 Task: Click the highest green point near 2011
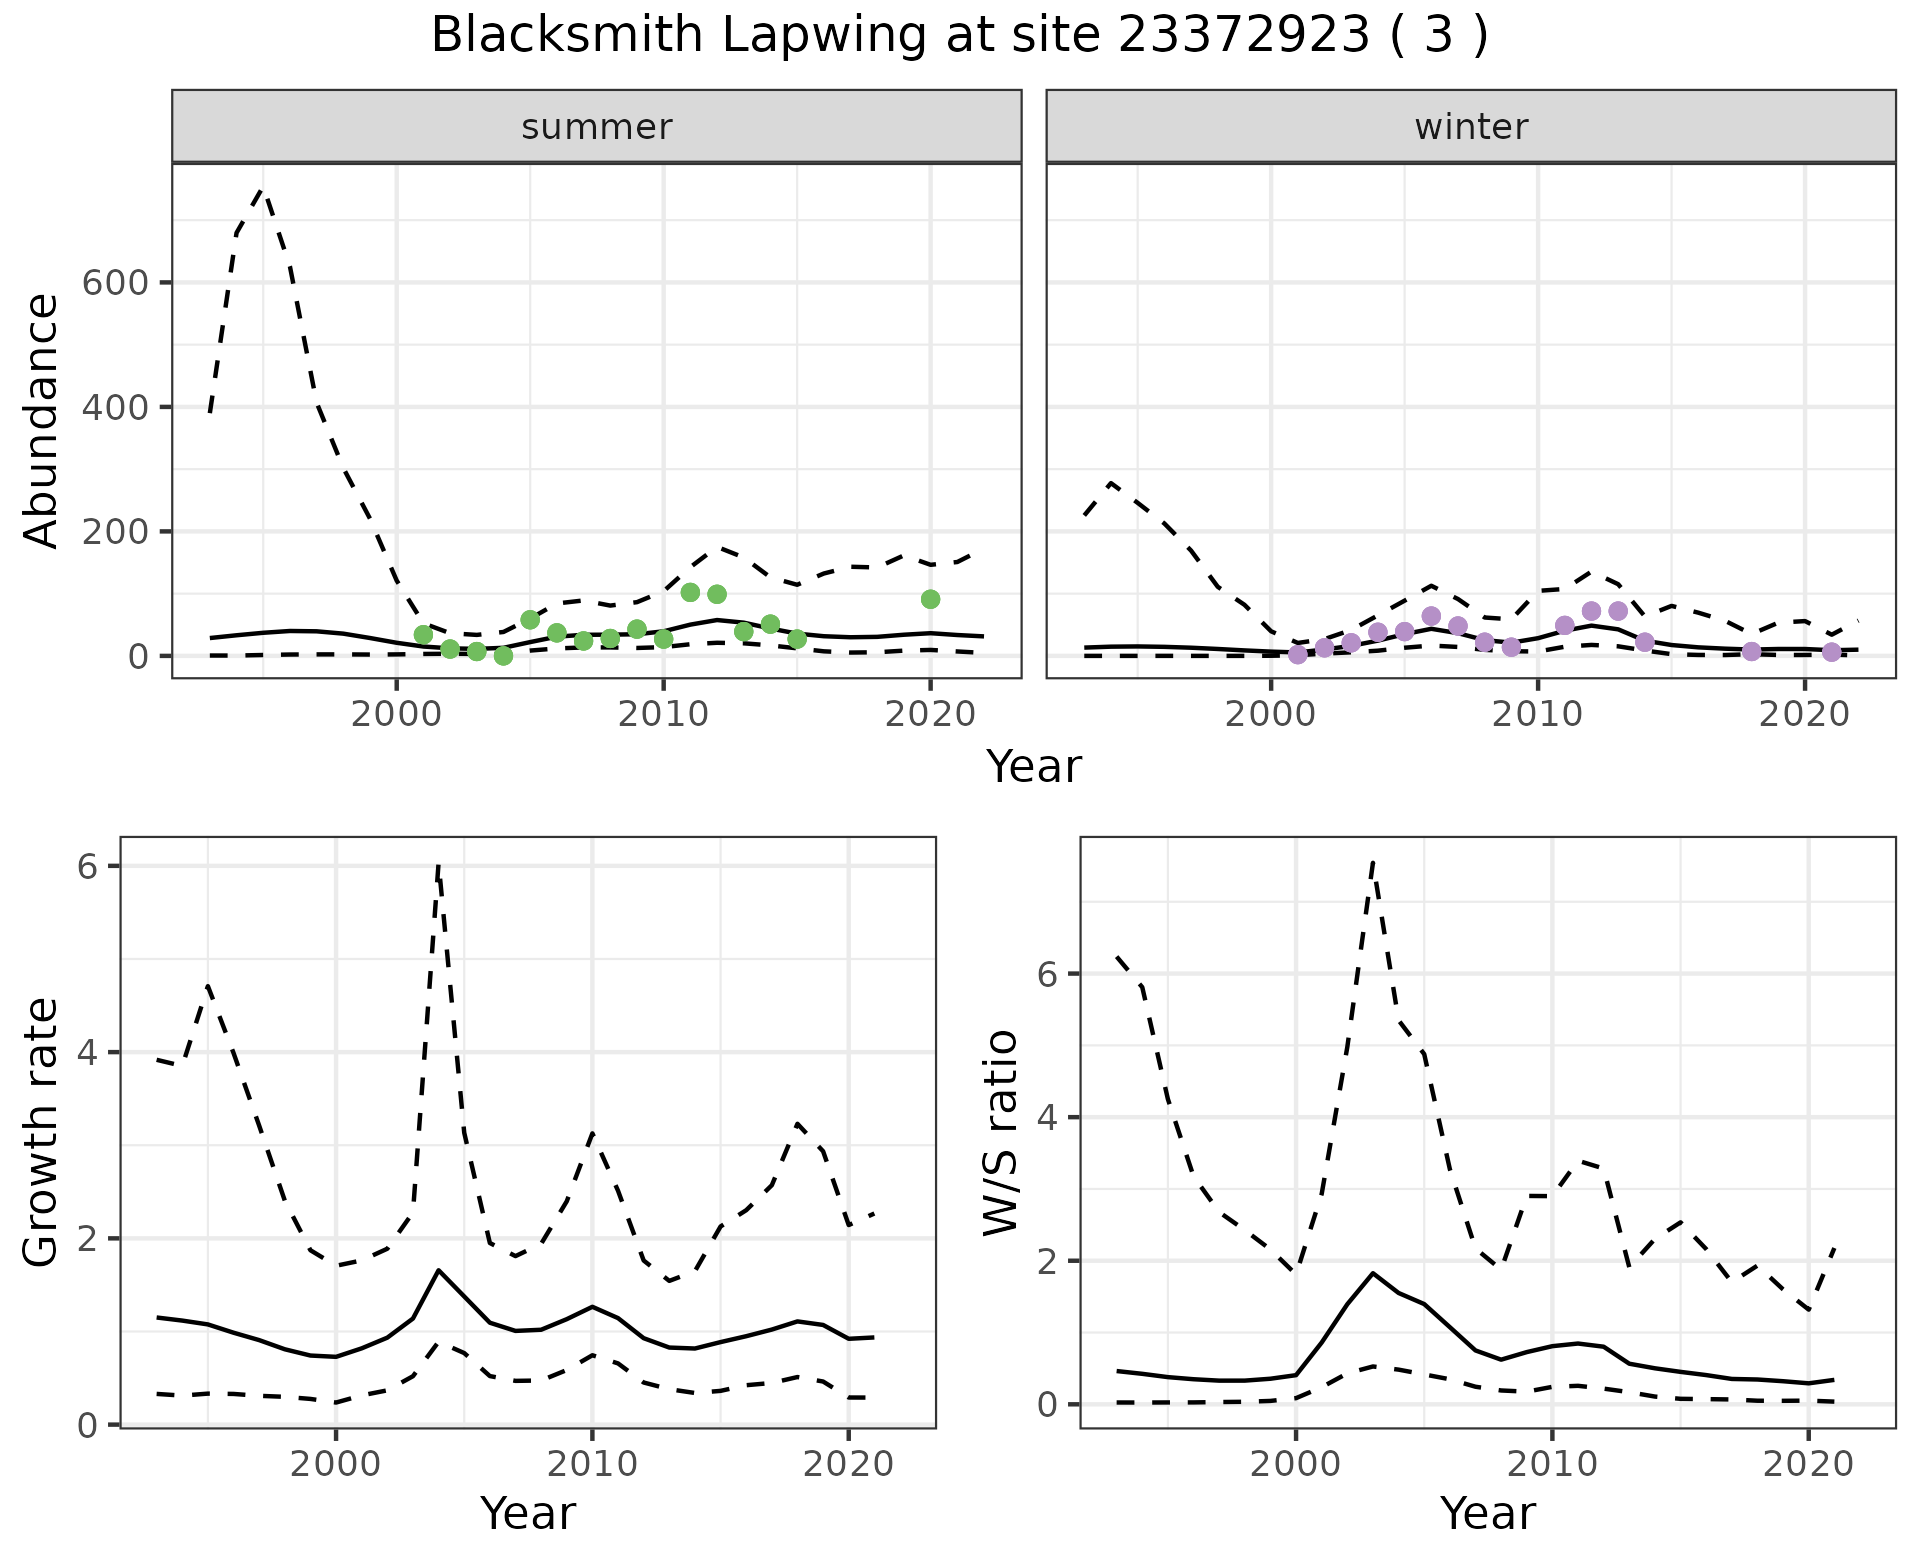tap(690, 592)
